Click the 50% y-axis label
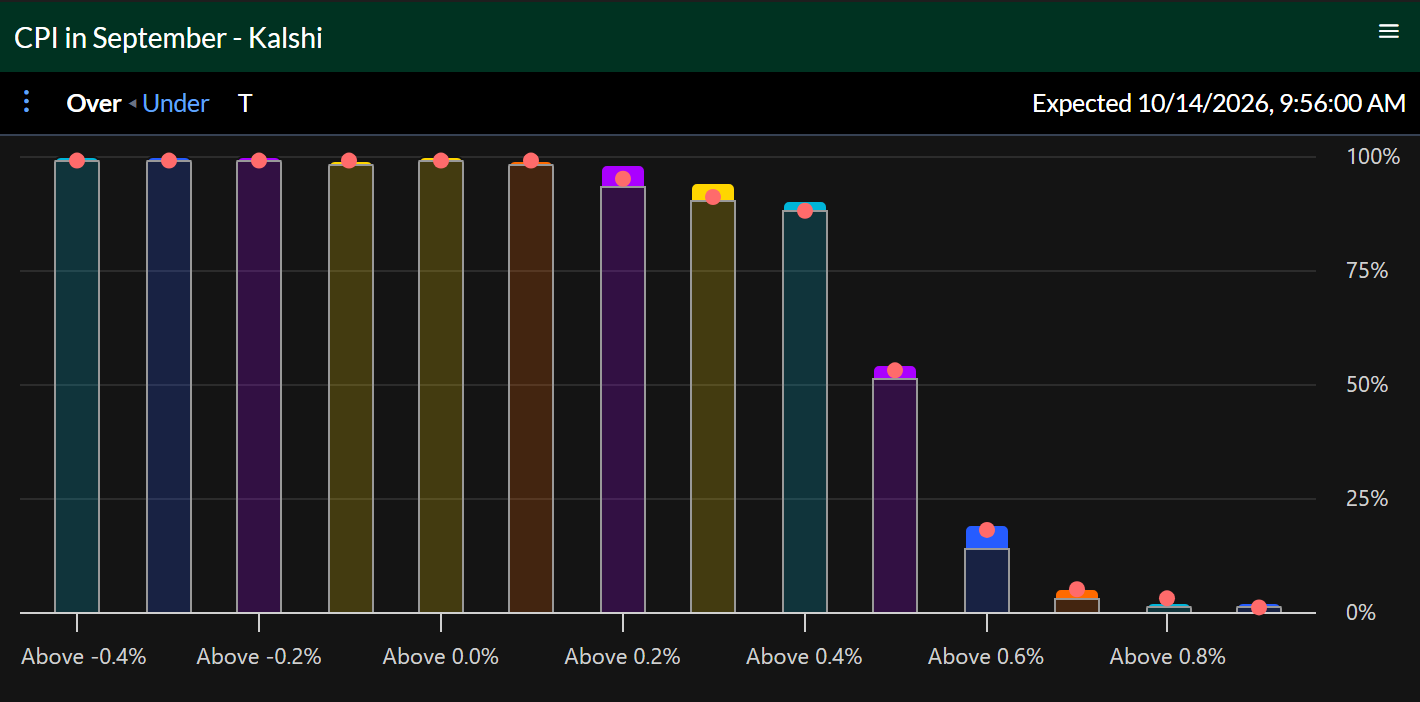Viewport: 1420px width, 702px height. point(1368,385)
